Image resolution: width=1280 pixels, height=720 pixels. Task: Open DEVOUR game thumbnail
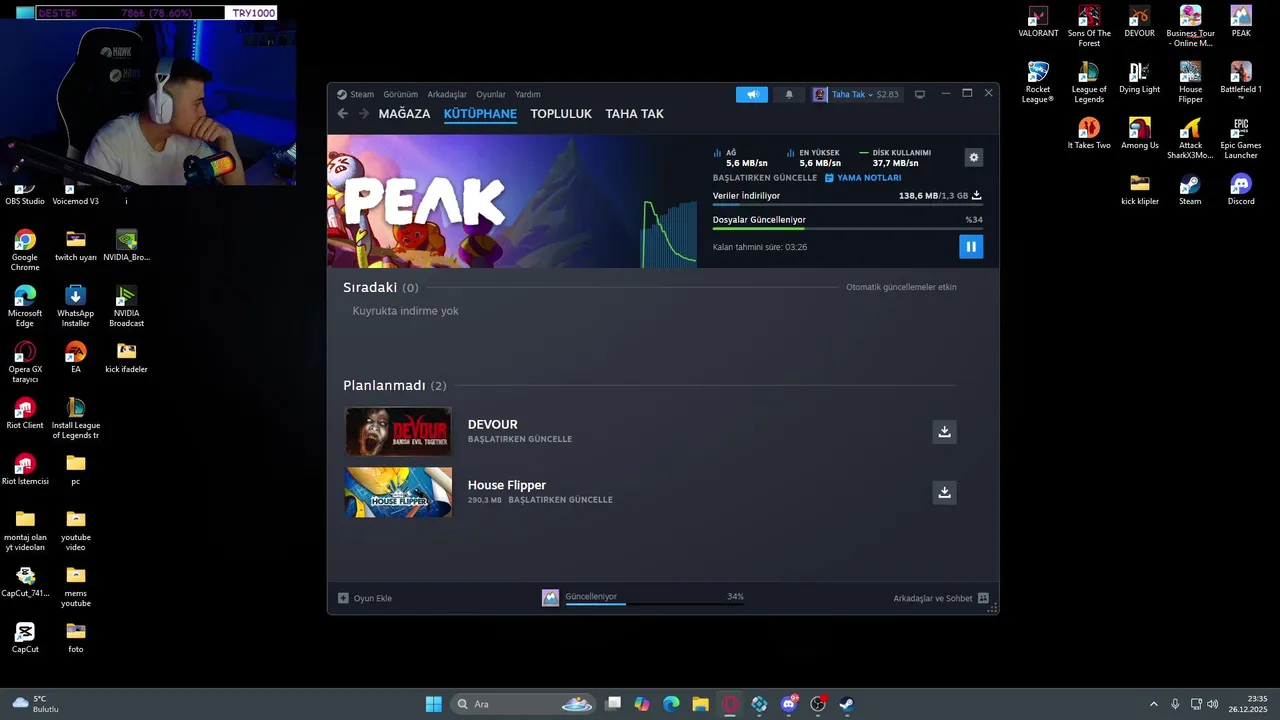coord(398,431)
